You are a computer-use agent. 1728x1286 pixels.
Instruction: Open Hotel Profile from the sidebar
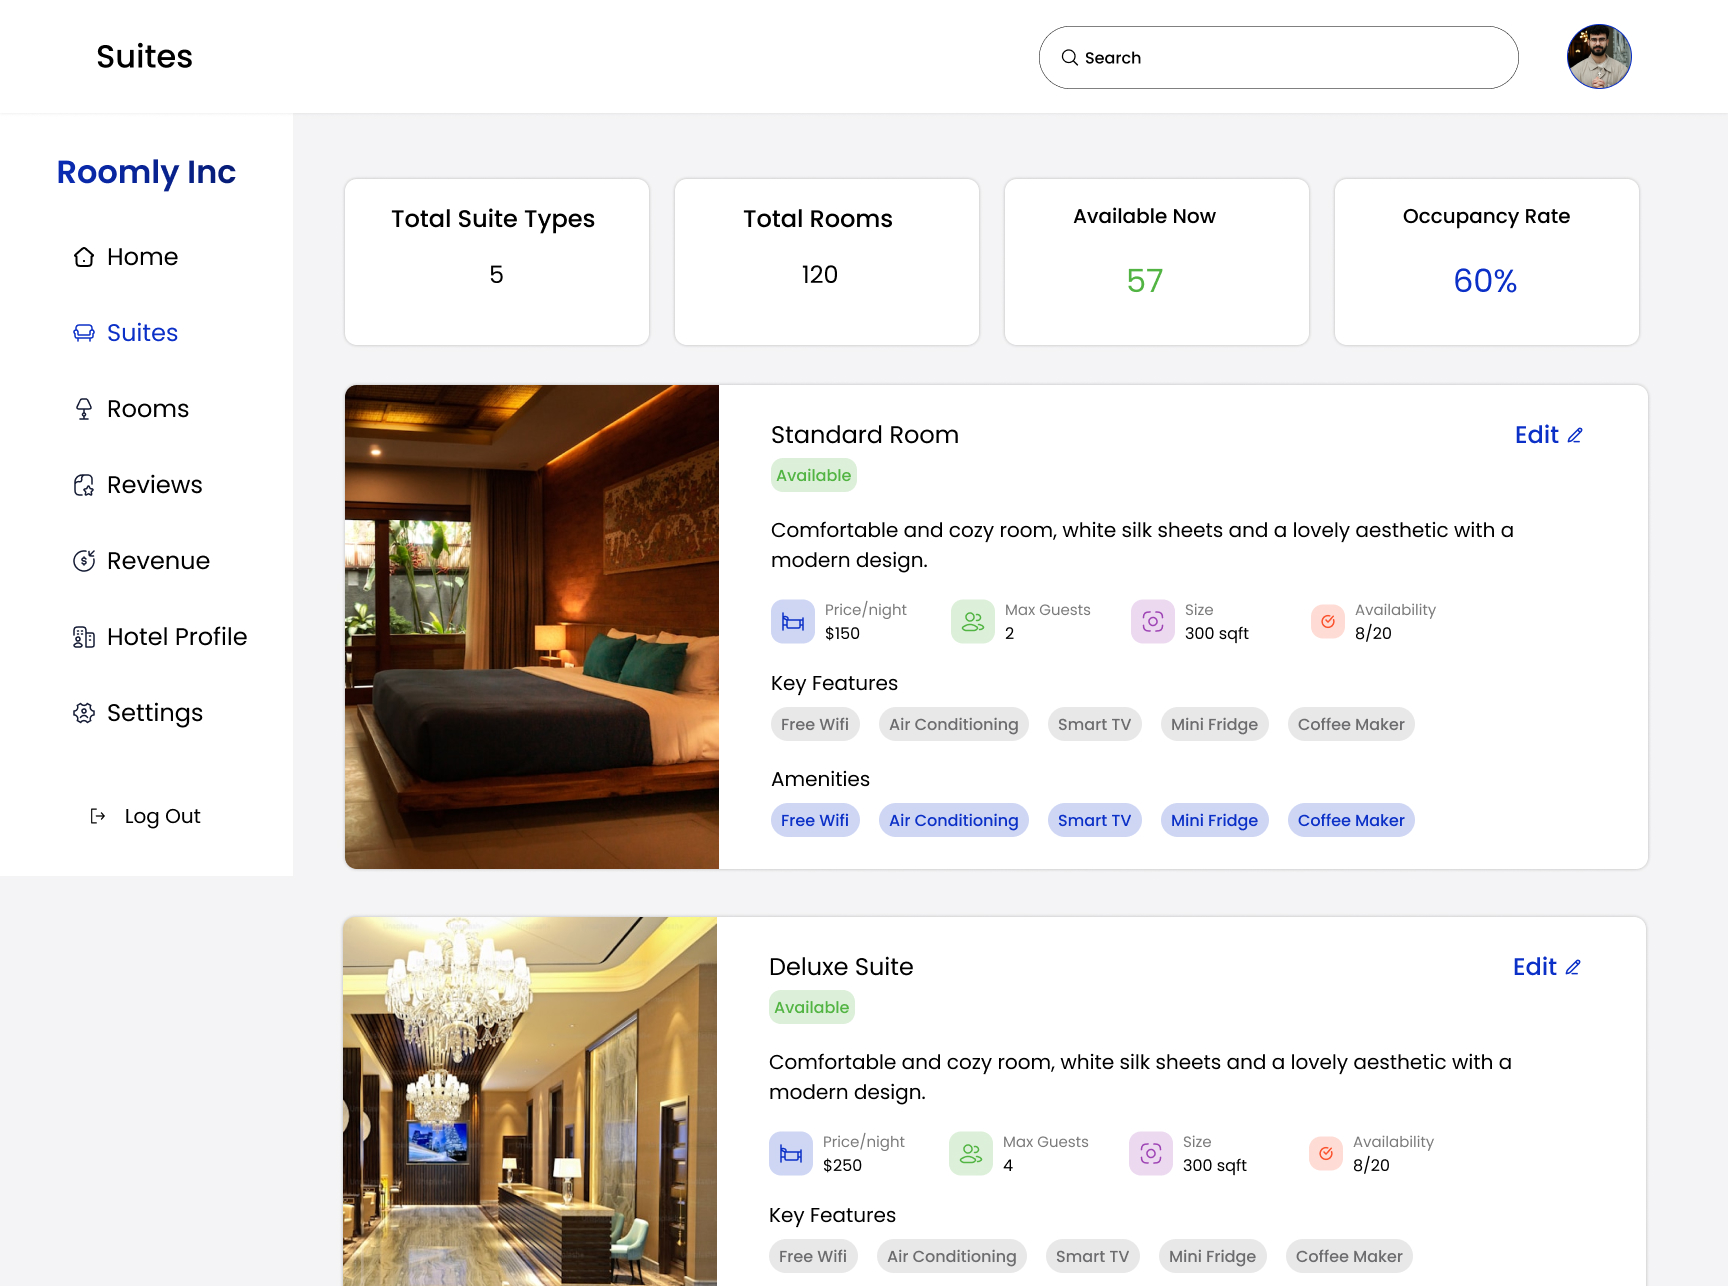point(160,637)
